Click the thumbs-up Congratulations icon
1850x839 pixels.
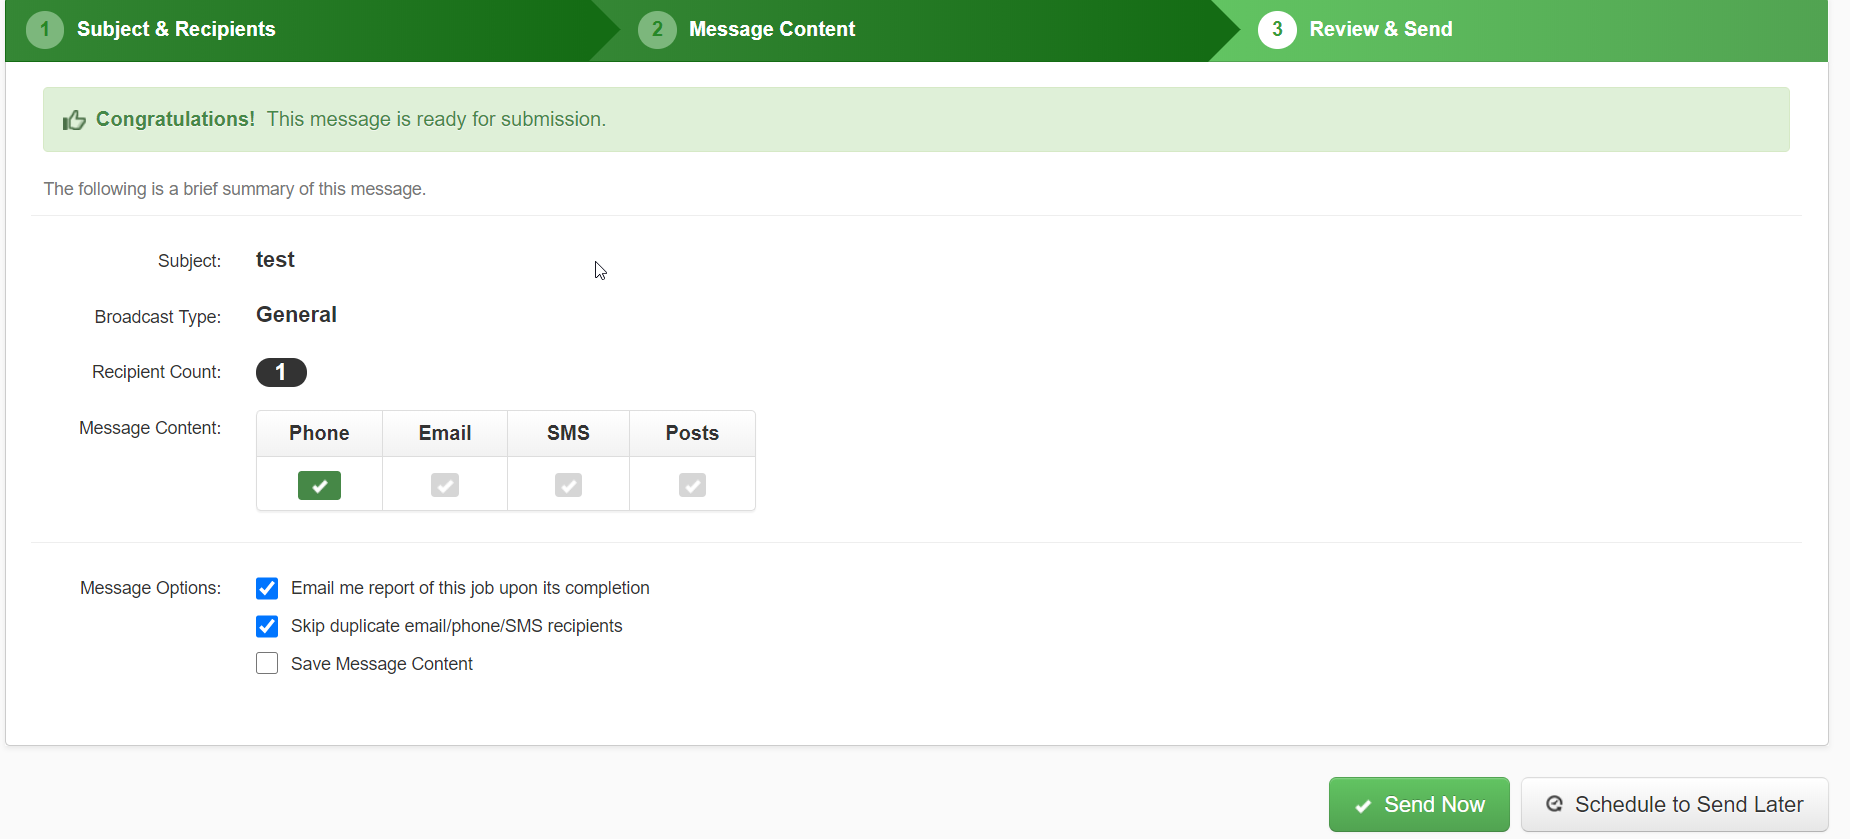[x=74, y=120]
